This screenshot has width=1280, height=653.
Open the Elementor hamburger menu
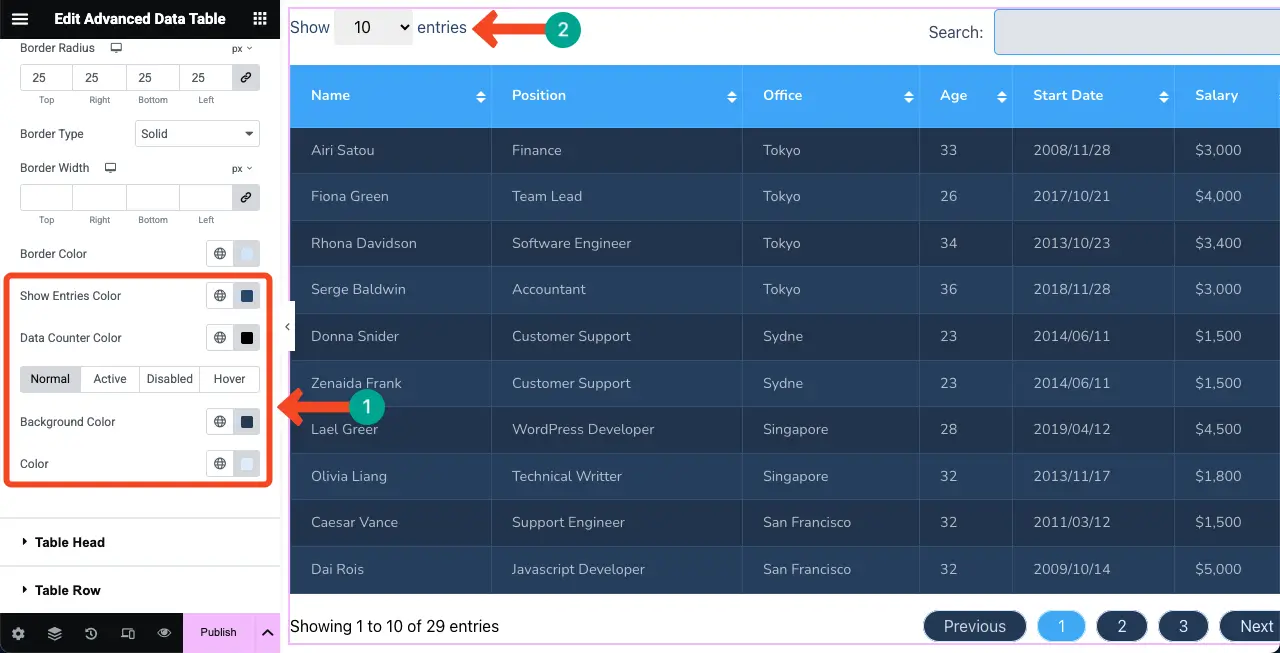[20, 18]
